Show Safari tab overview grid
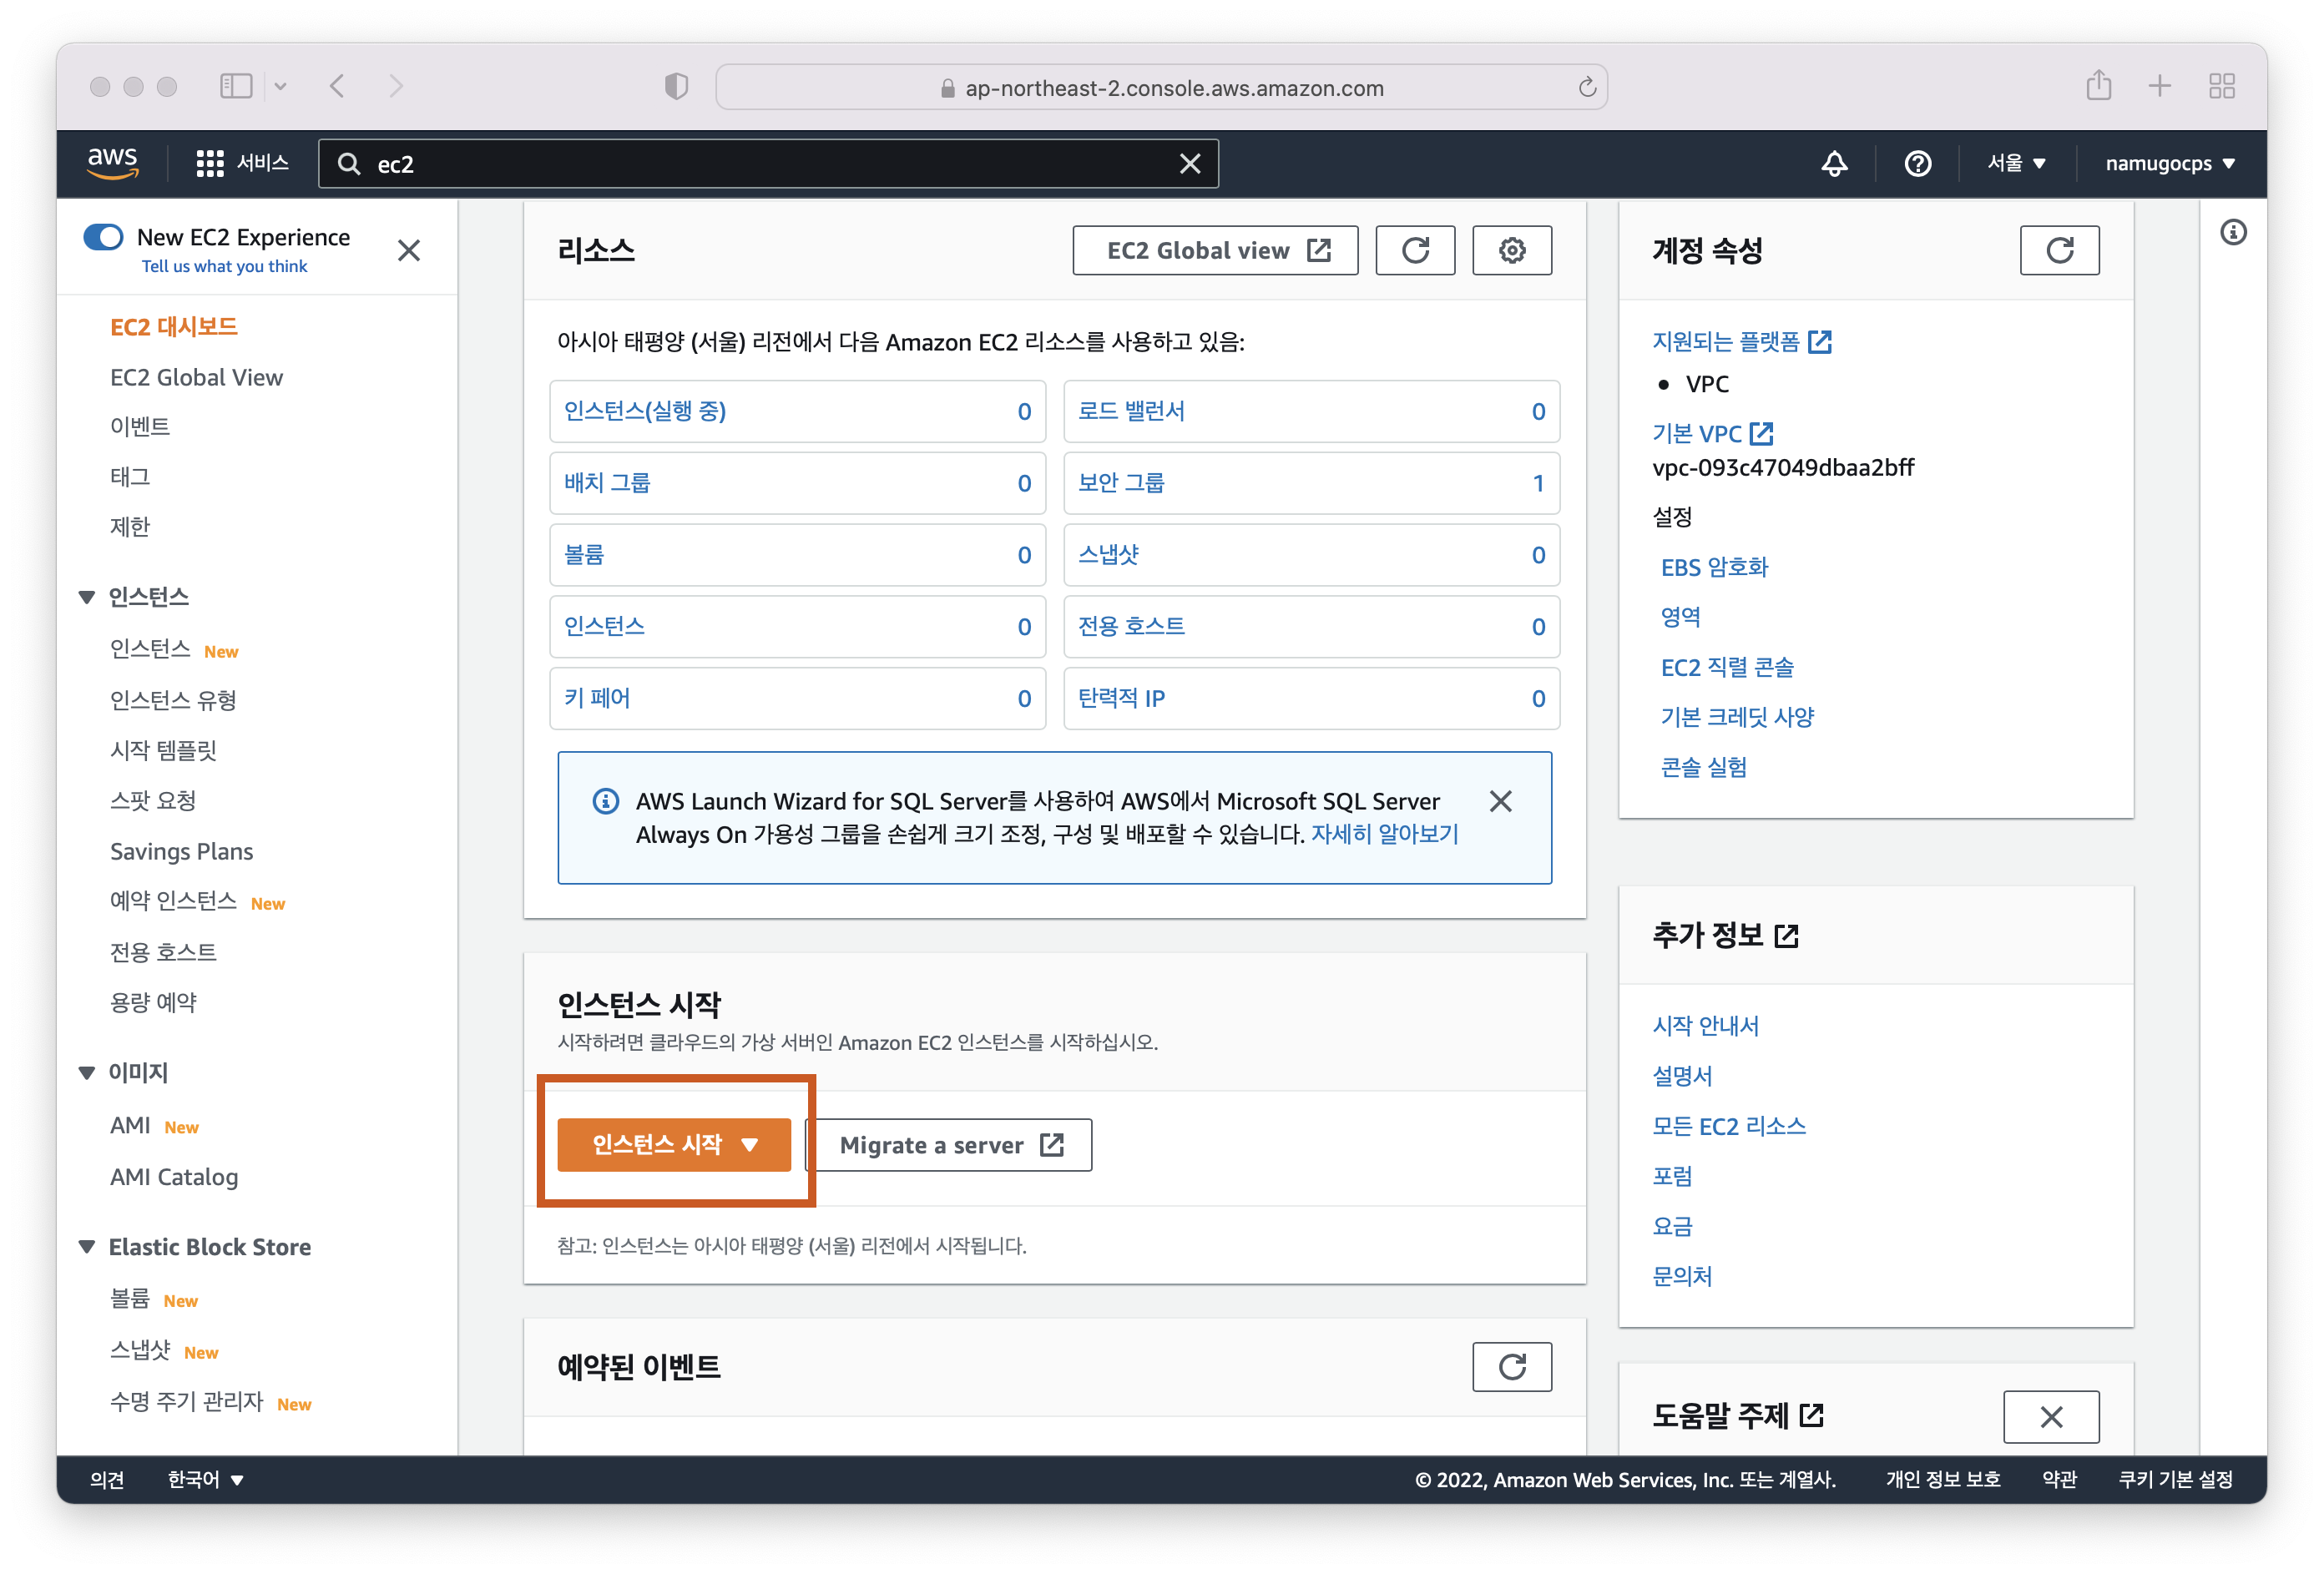 tap(2222, 86)
